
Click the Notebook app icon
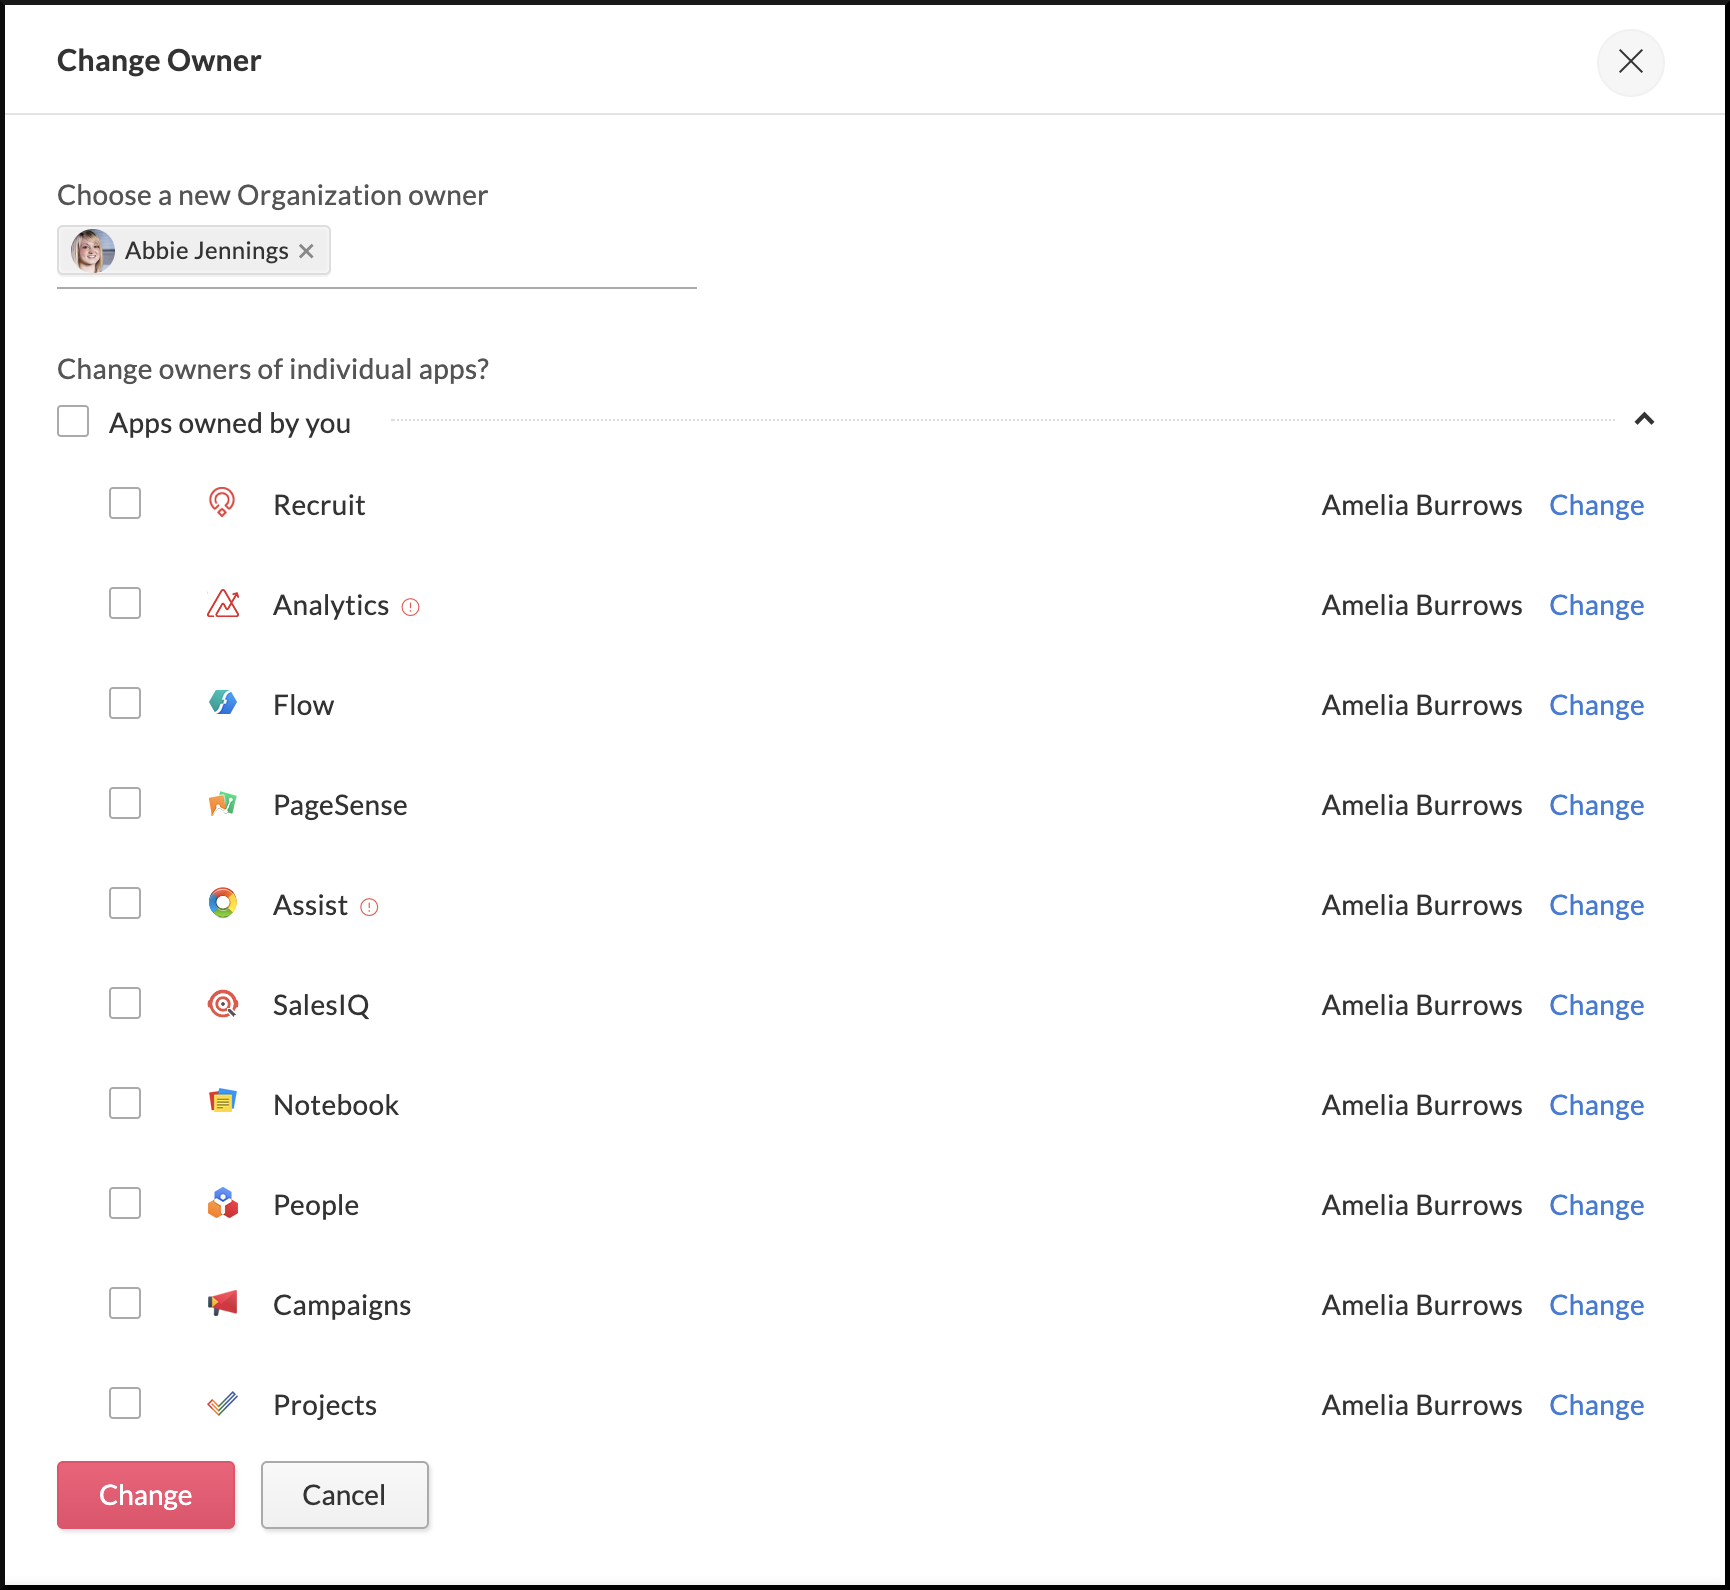(223, 1102)
